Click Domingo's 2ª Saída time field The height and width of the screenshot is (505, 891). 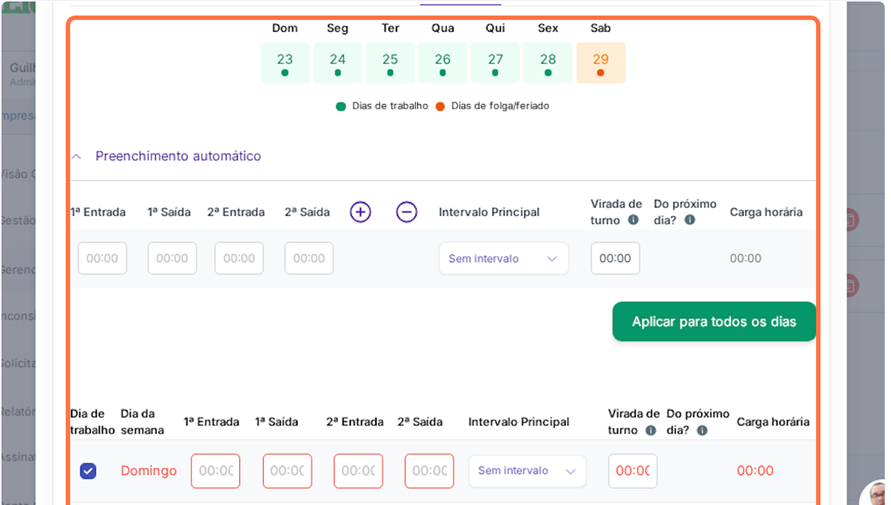(x=430, y=471)
